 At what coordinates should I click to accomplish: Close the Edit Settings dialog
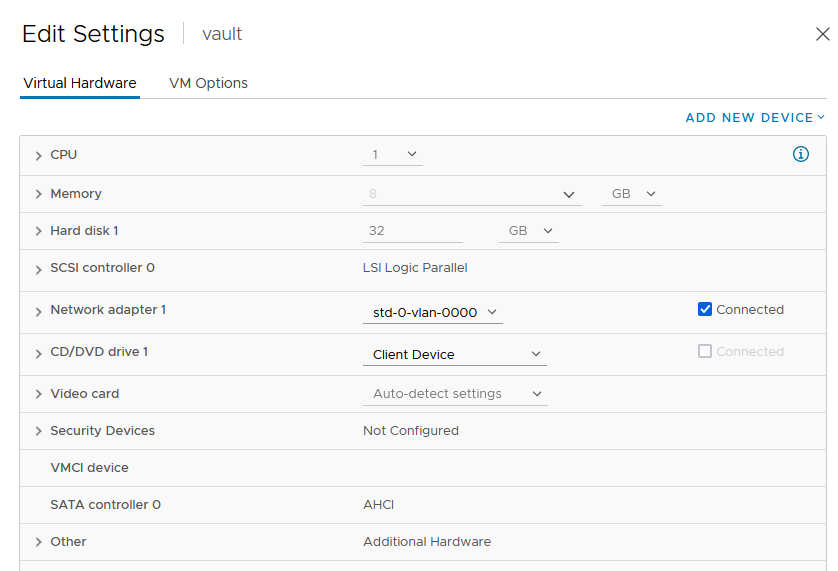823,34
